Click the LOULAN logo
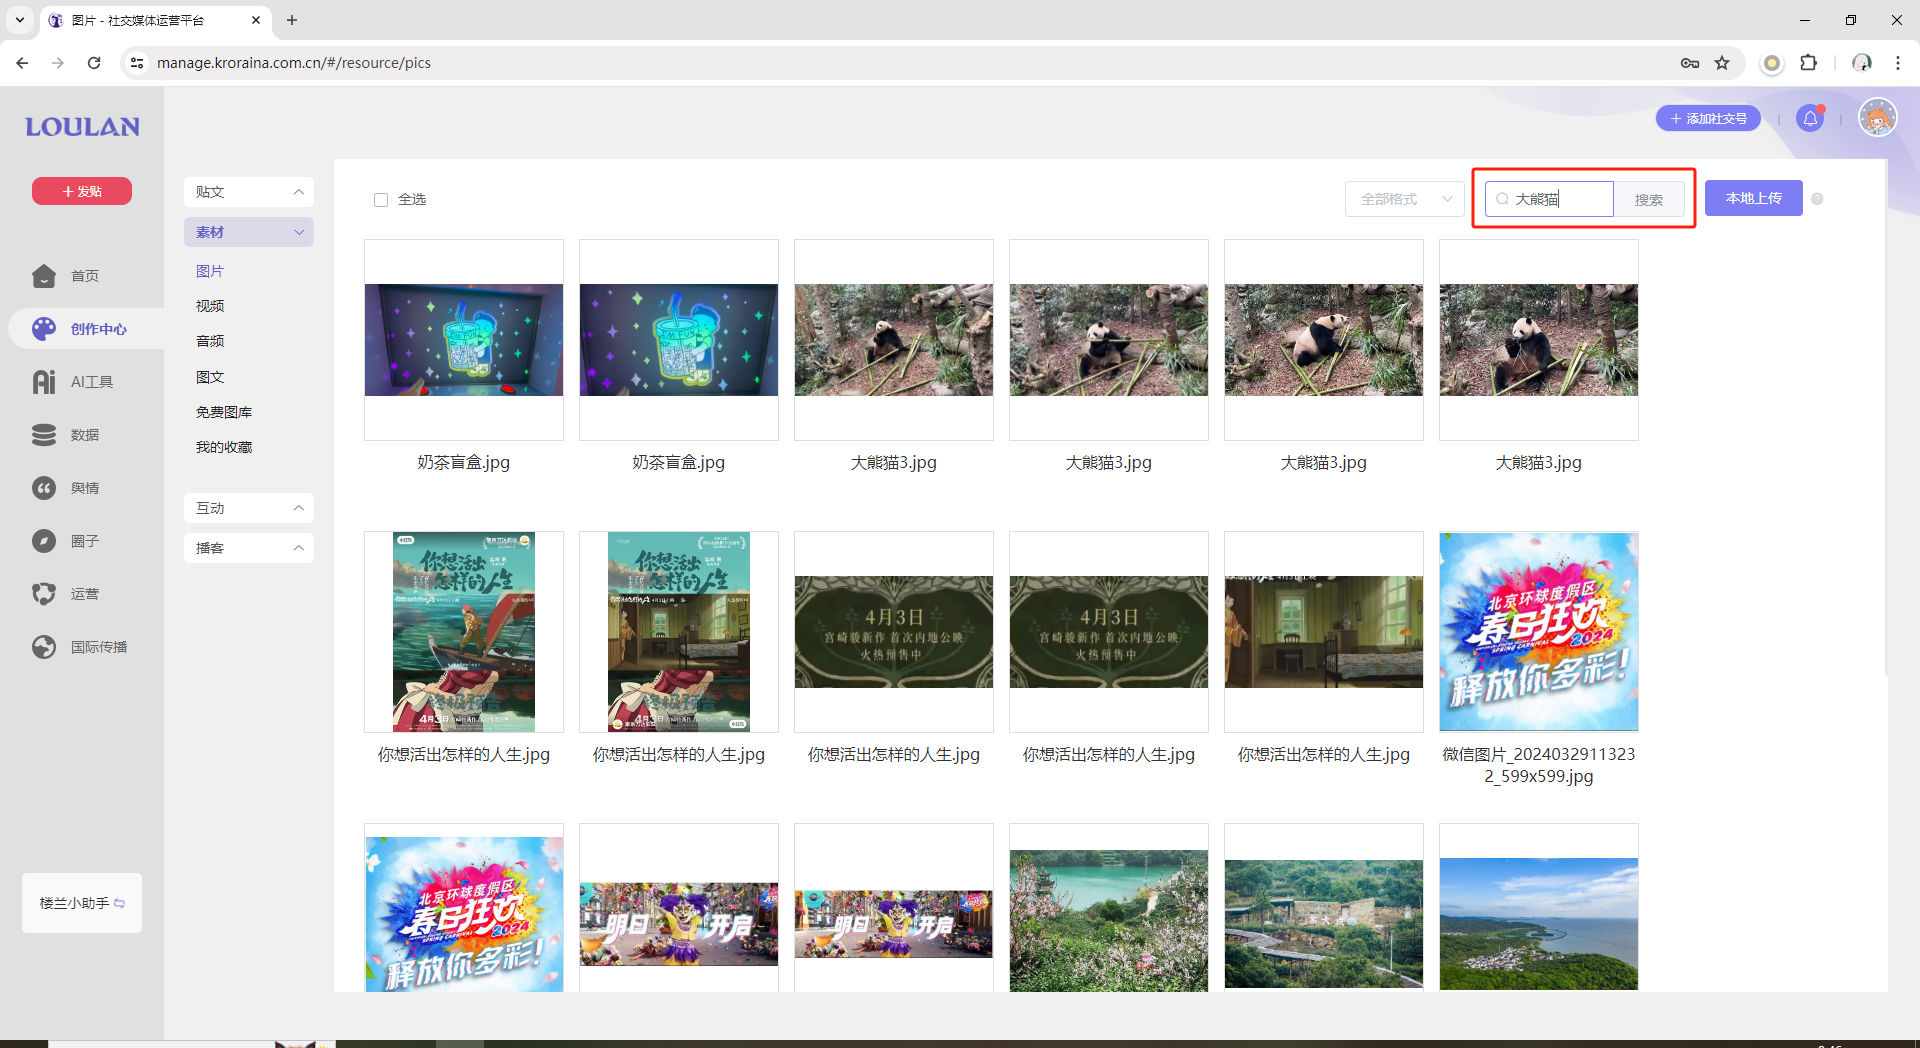This screenshot has width=1920, height=1048. coord(82,127)
